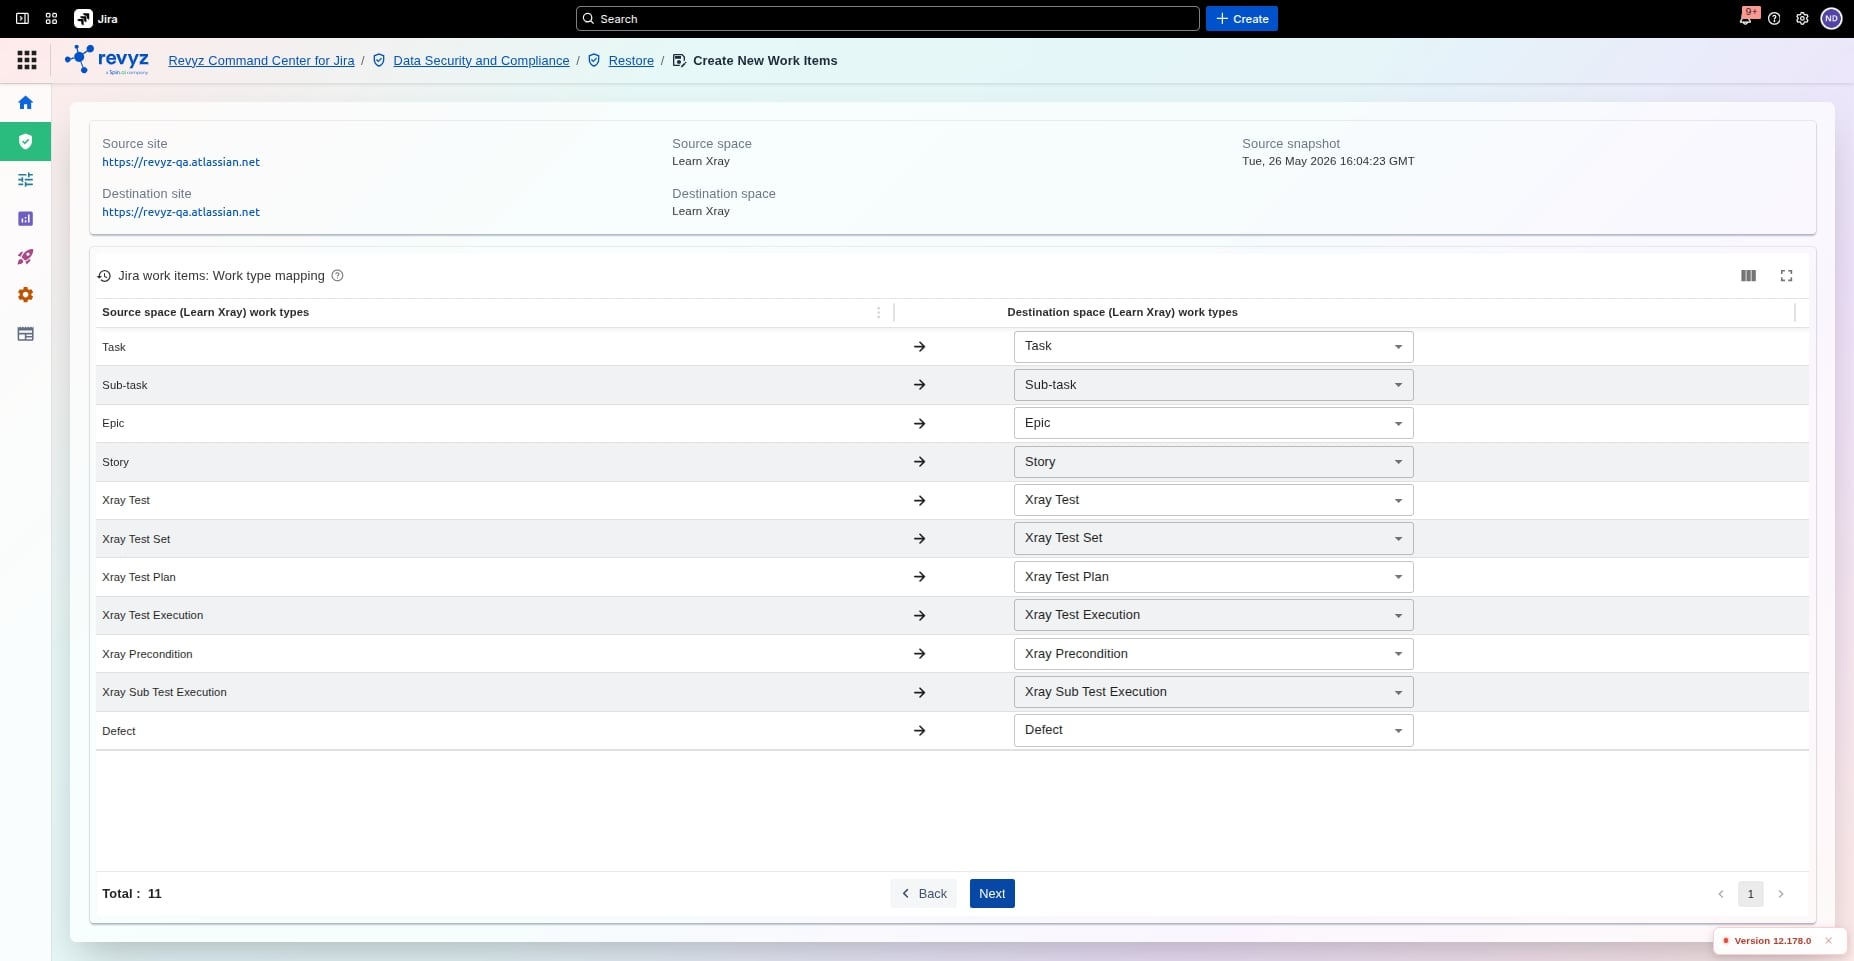Go to next page arrow
The image size is (1854, 961).
pyautogui.click(x=1781, y=894)
